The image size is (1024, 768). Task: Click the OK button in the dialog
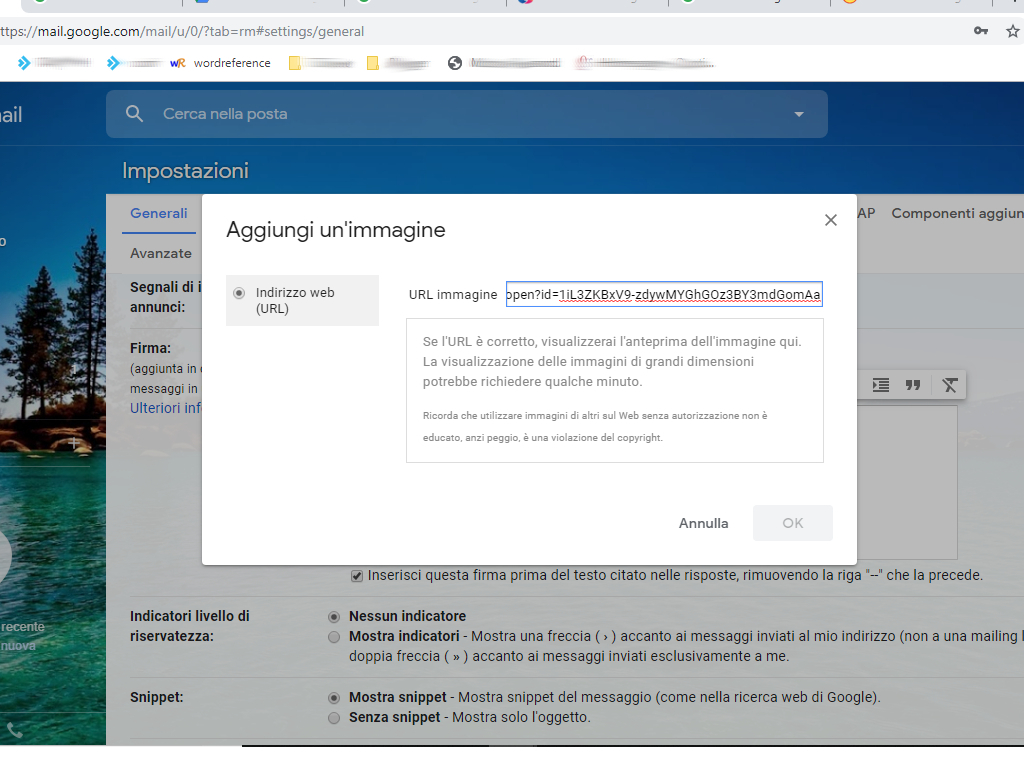pyautogui.click(x=793, y=523)
